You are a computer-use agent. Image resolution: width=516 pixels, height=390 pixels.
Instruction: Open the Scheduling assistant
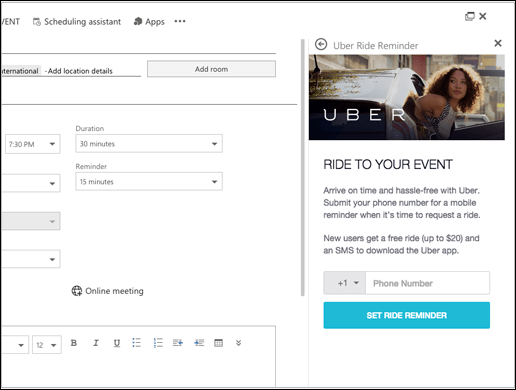point(77,22)
